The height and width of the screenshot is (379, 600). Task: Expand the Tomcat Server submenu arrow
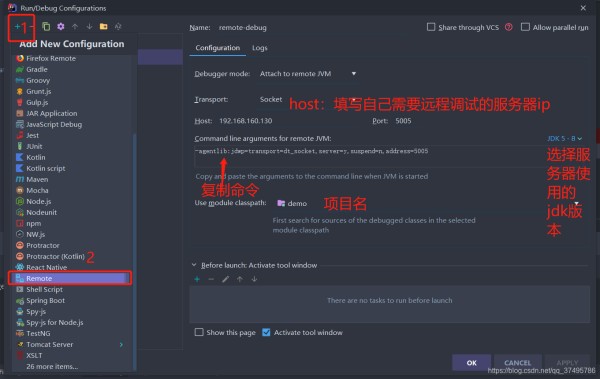click(121, 345)
